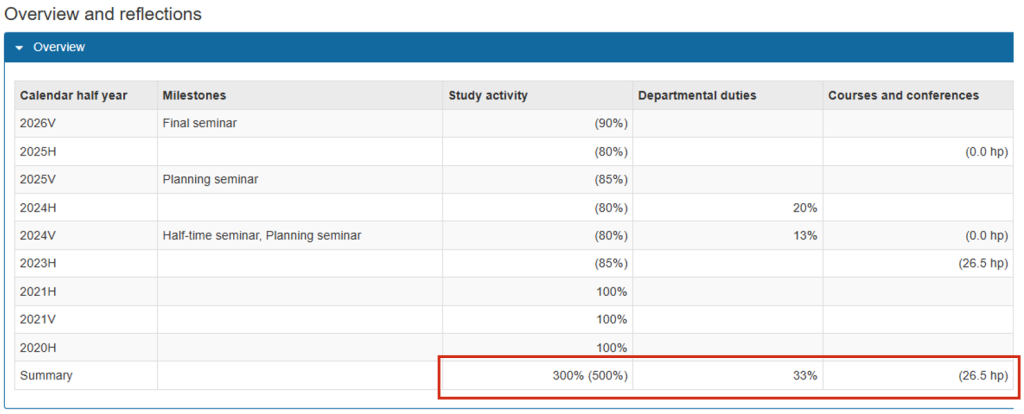Image resolution: width=1024 pixels, height=414 pixels.
Task: Click the 13% departmental duties value
Action: [805, 236]
